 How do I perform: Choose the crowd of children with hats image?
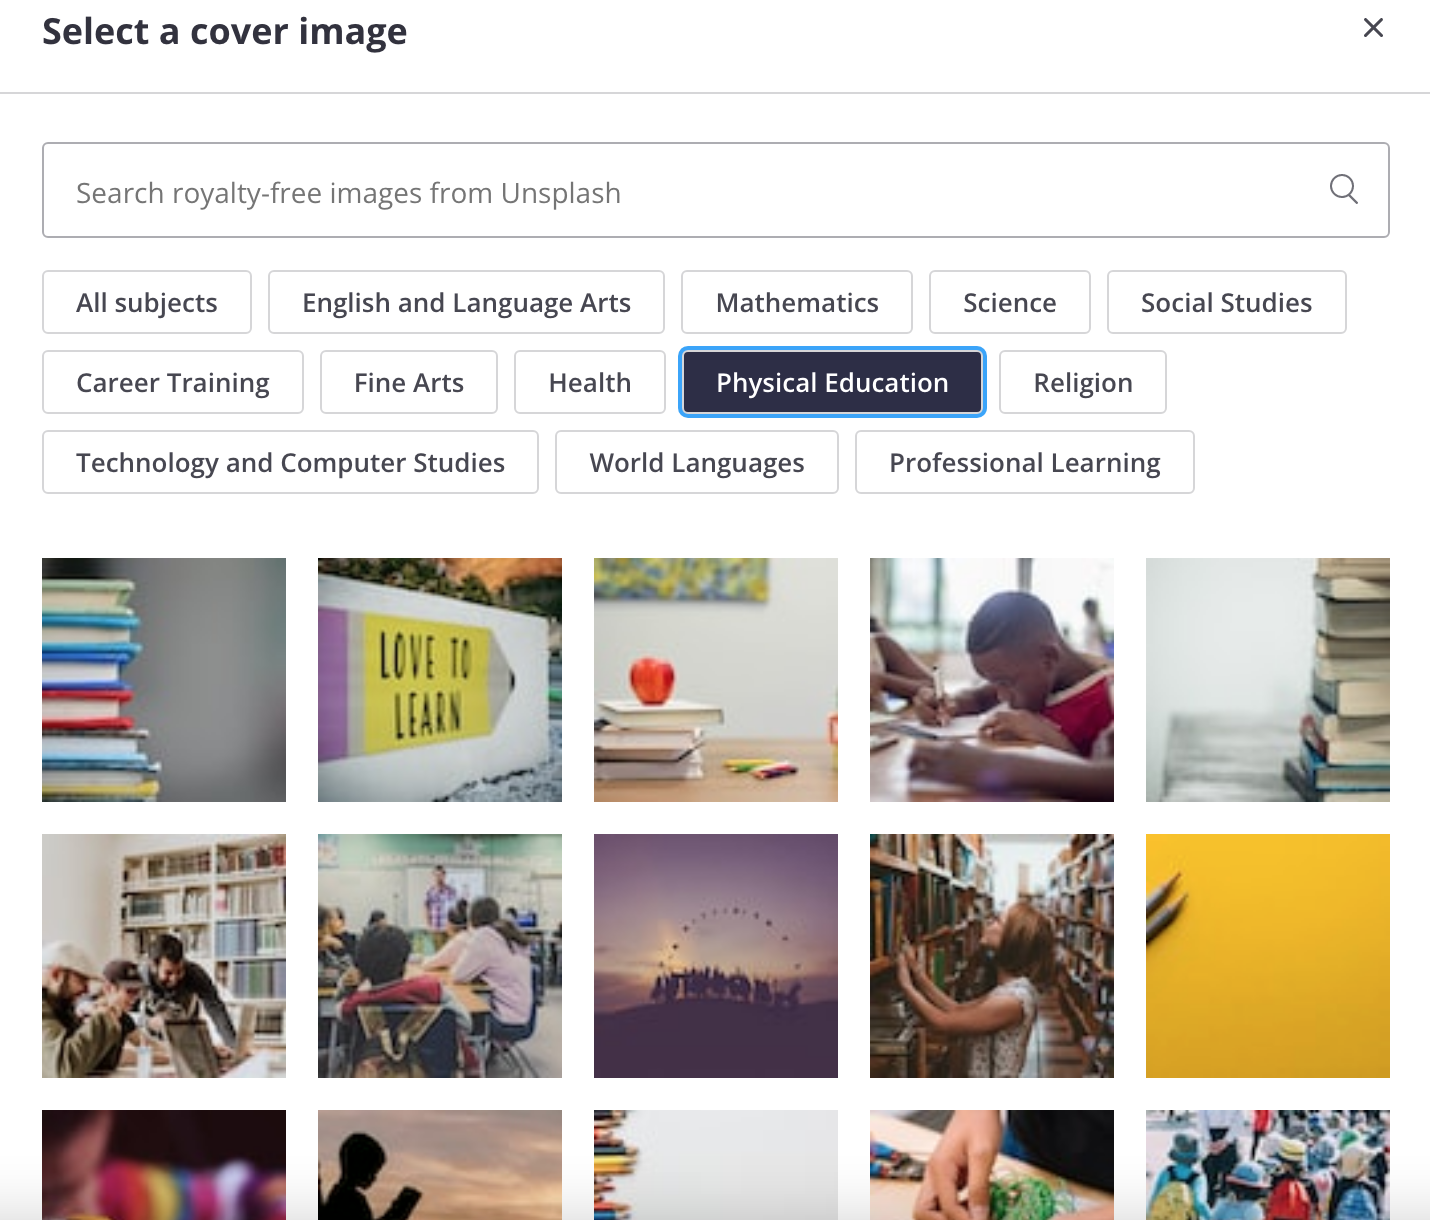tap(1268, 1165)
